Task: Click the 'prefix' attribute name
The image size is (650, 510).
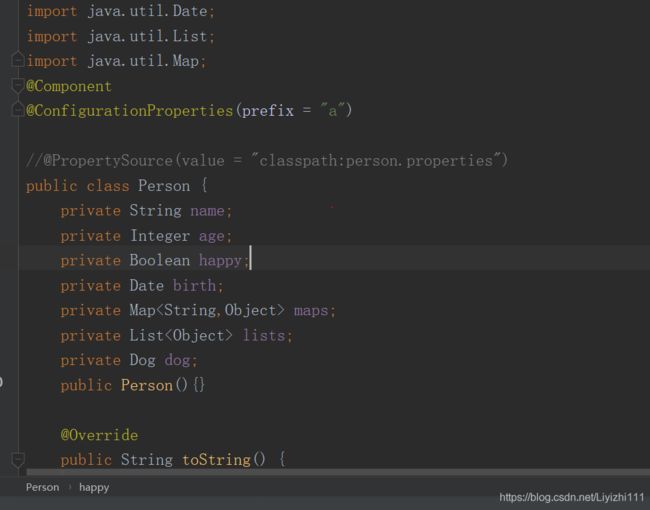Action: (268, 111)
